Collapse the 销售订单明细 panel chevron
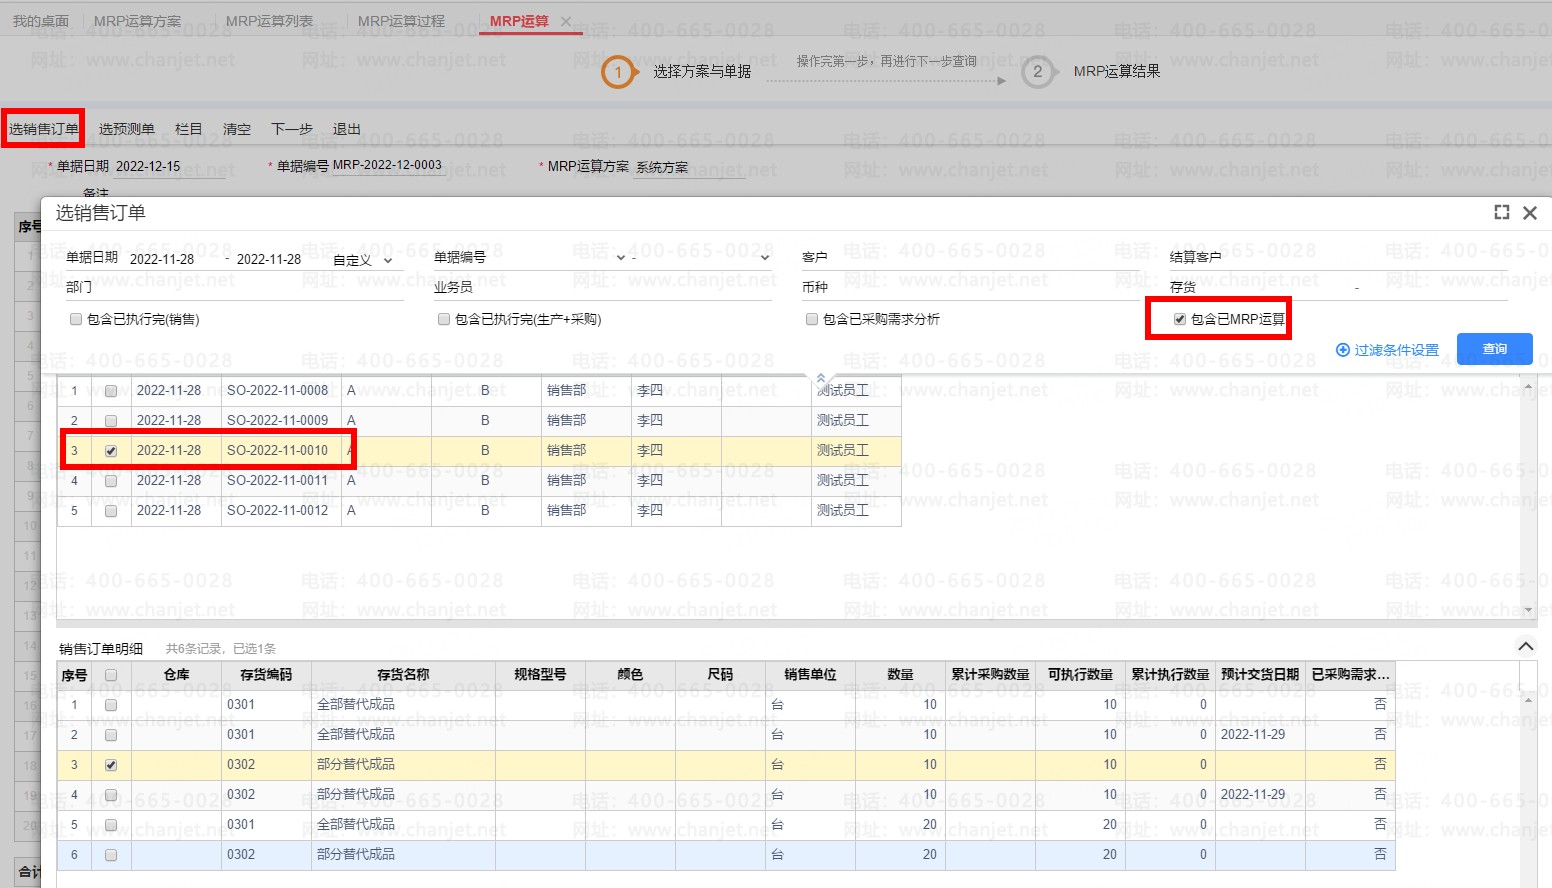This screenshot has height=888, width=1552. (1525, 646)
